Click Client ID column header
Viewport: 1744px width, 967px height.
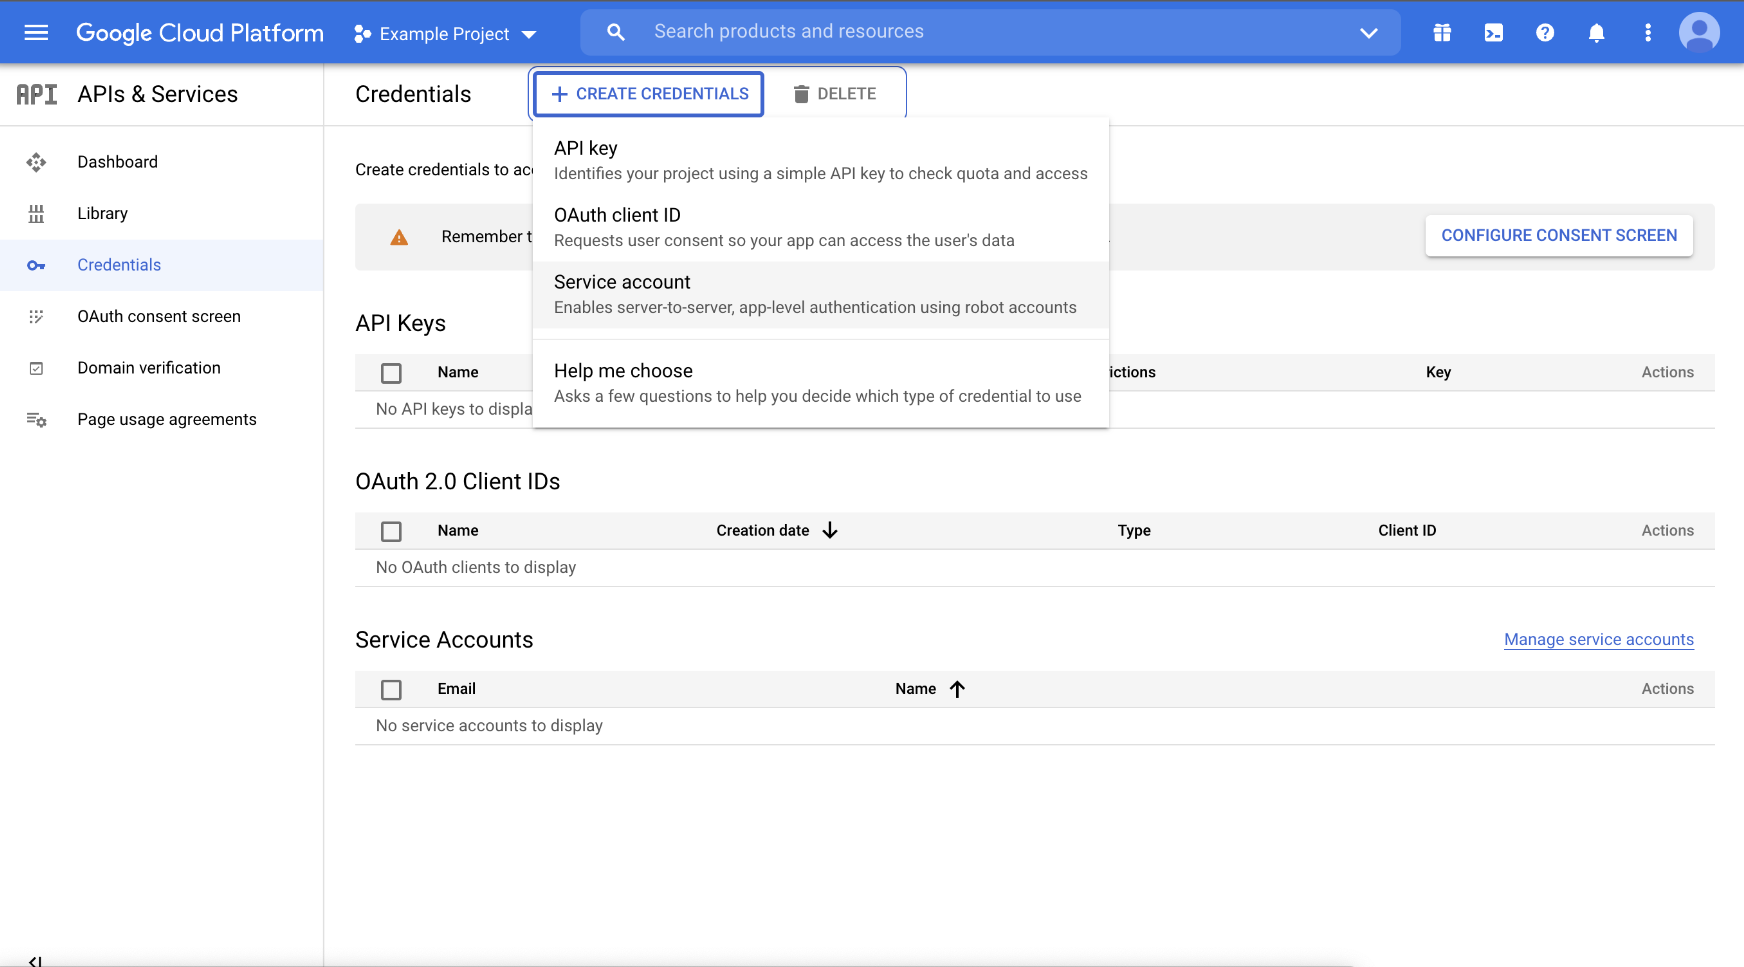[x=1407, y=531]
